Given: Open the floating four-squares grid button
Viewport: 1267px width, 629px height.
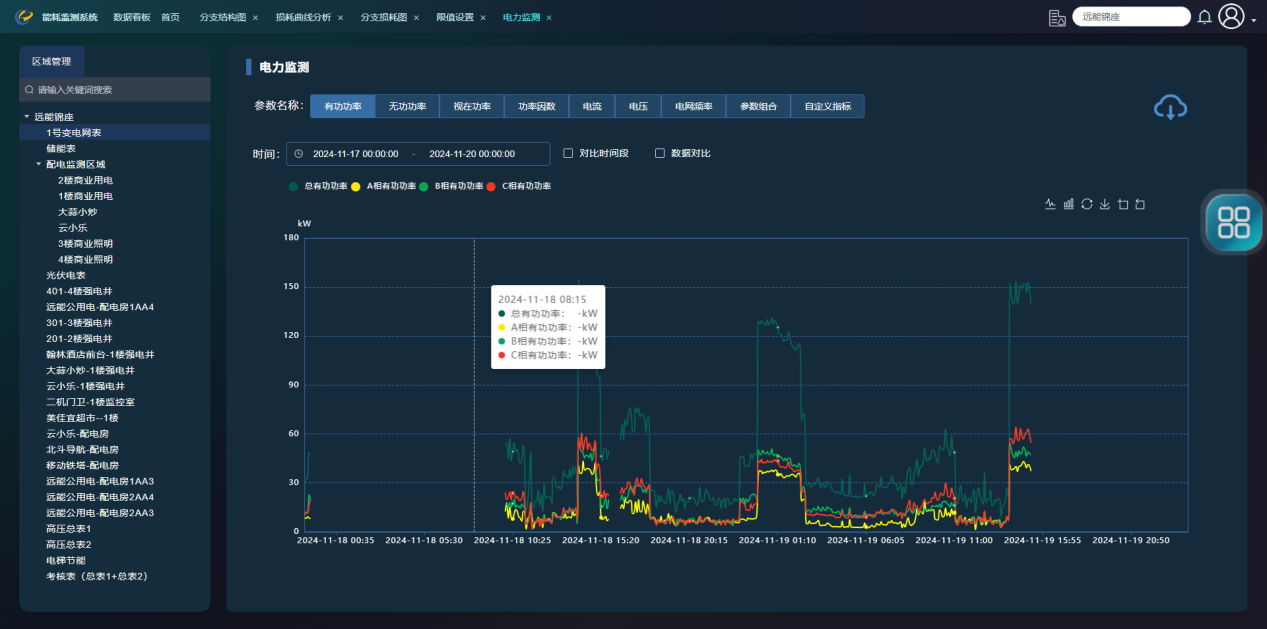Looking at the screenshot, I should [x=1233, y=221].
